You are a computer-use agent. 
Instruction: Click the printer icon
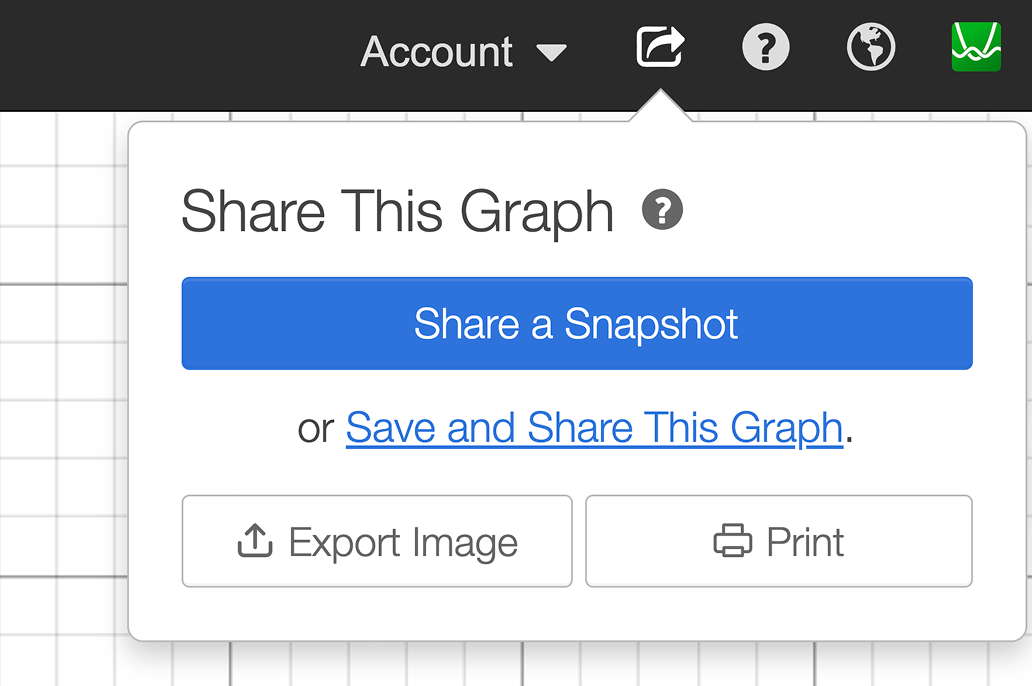pos(732,542)
